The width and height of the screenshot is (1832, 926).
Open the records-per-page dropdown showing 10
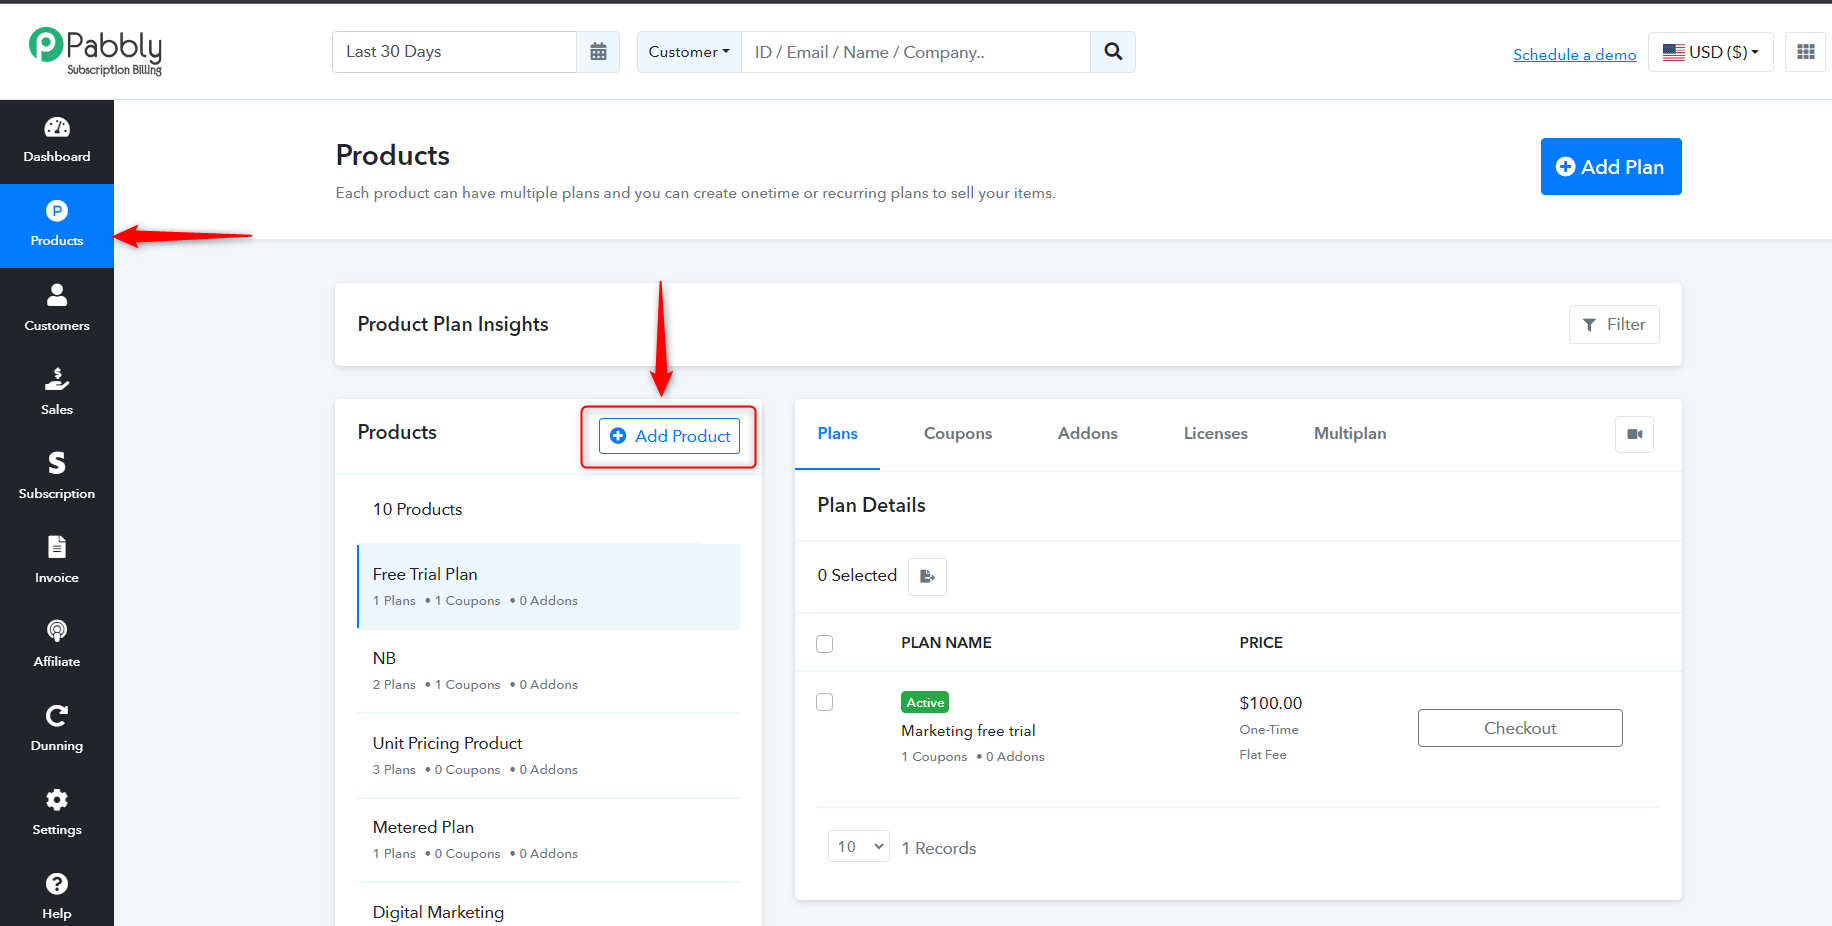click(859, 847)
